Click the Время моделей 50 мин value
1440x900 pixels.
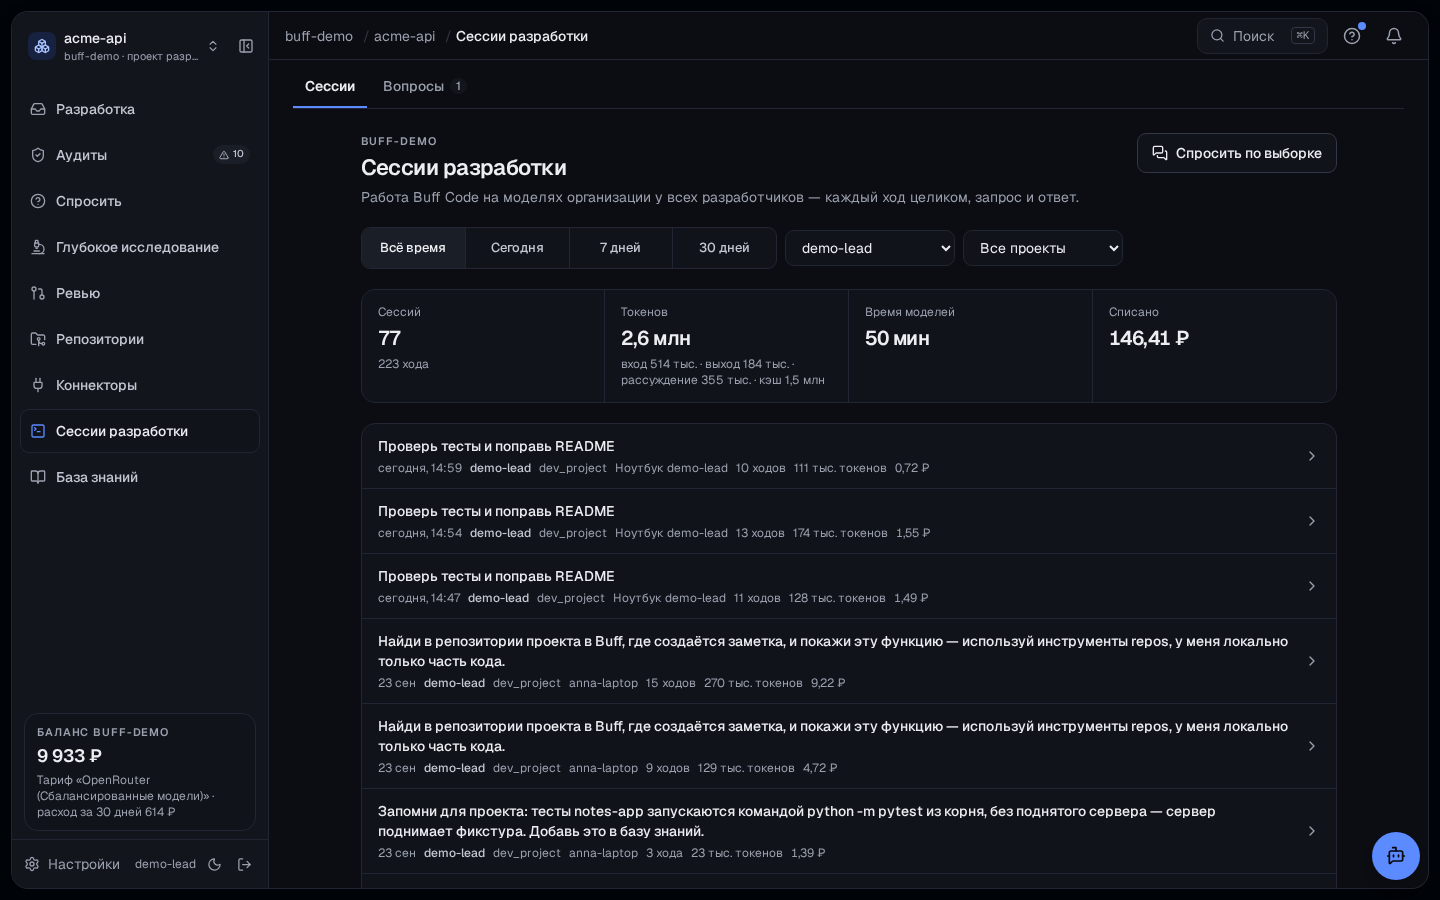pos(897,338)
